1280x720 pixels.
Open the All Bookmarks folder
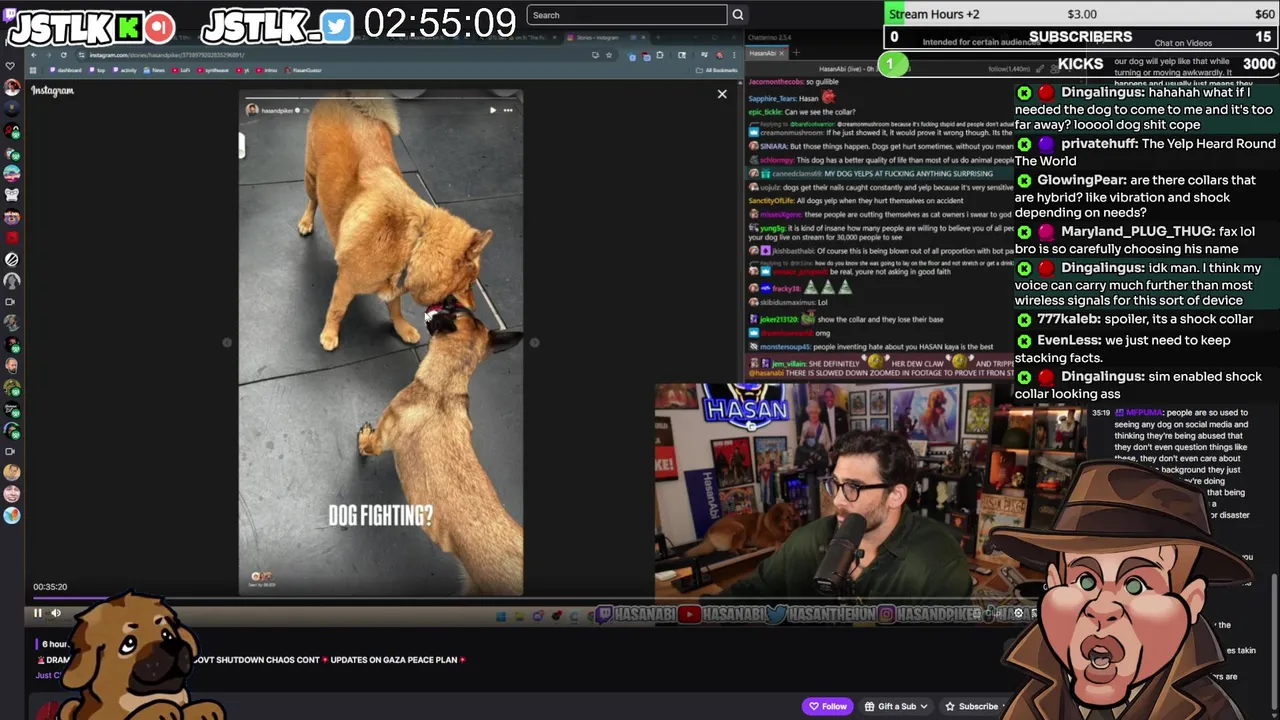coord(718,70)
